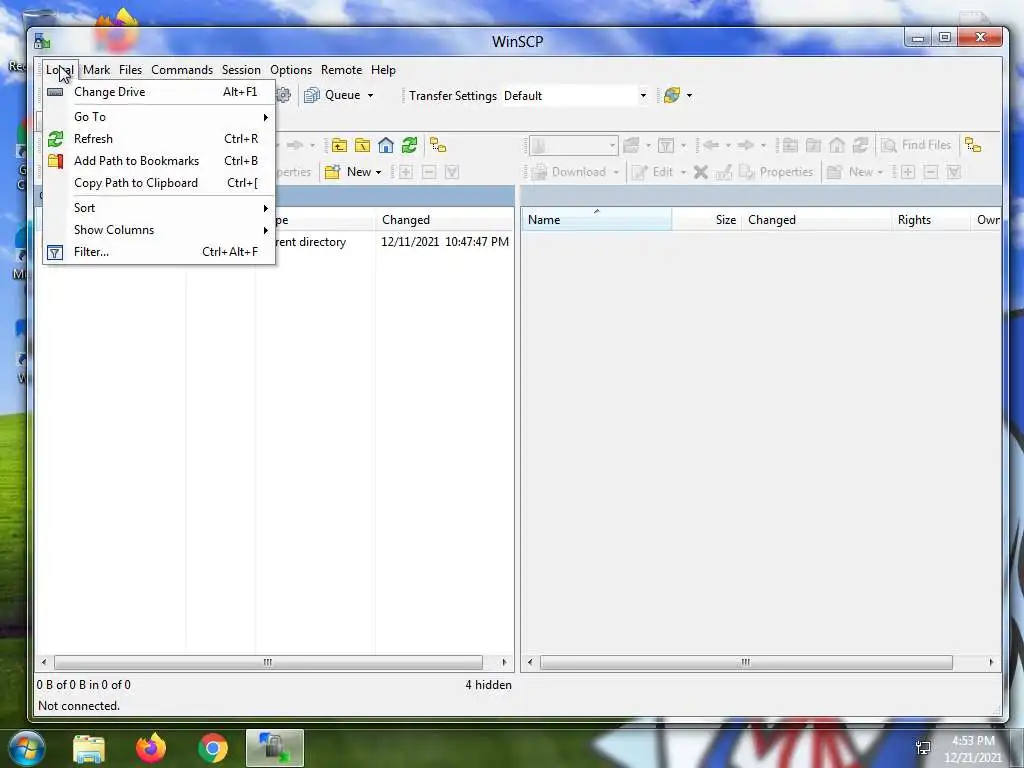1024x768 pixels.
Task: Click remote parent directory icon
Action: pyautogui.click(x=790, y=146)
